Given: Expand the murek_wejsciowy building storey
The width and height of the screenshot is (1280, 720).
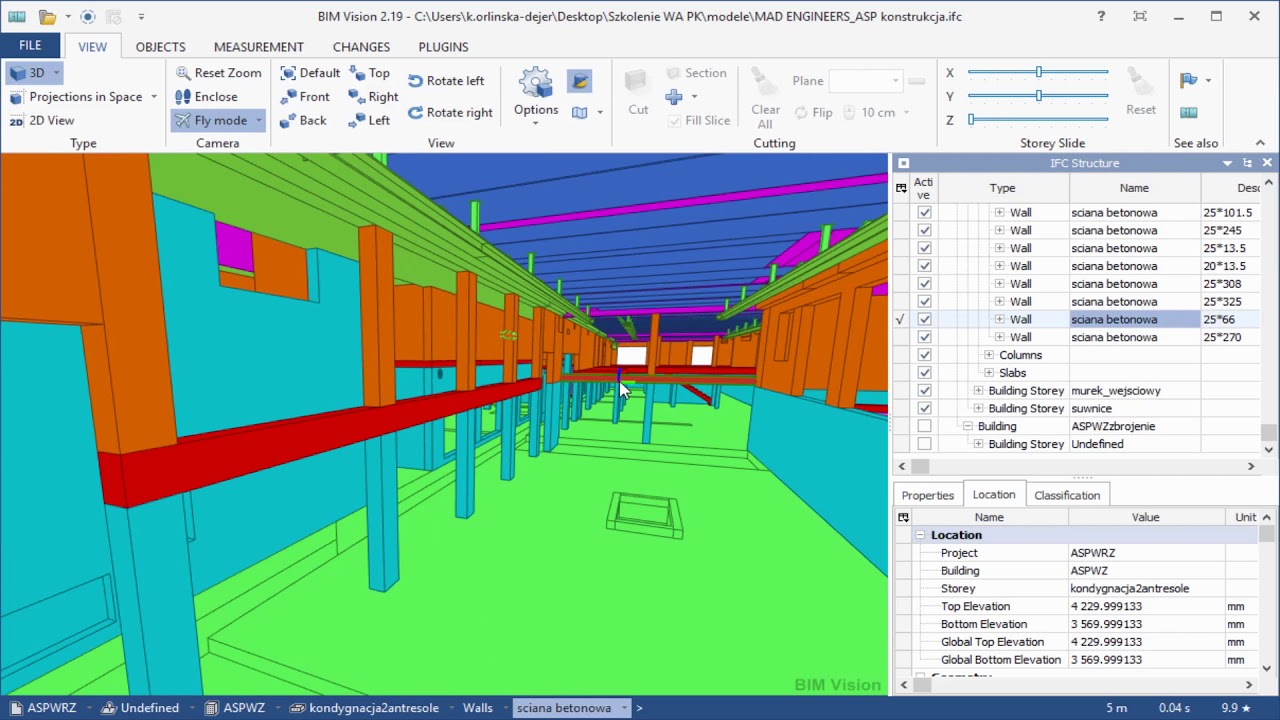Looking at the screenshot, I should [978, 391].
